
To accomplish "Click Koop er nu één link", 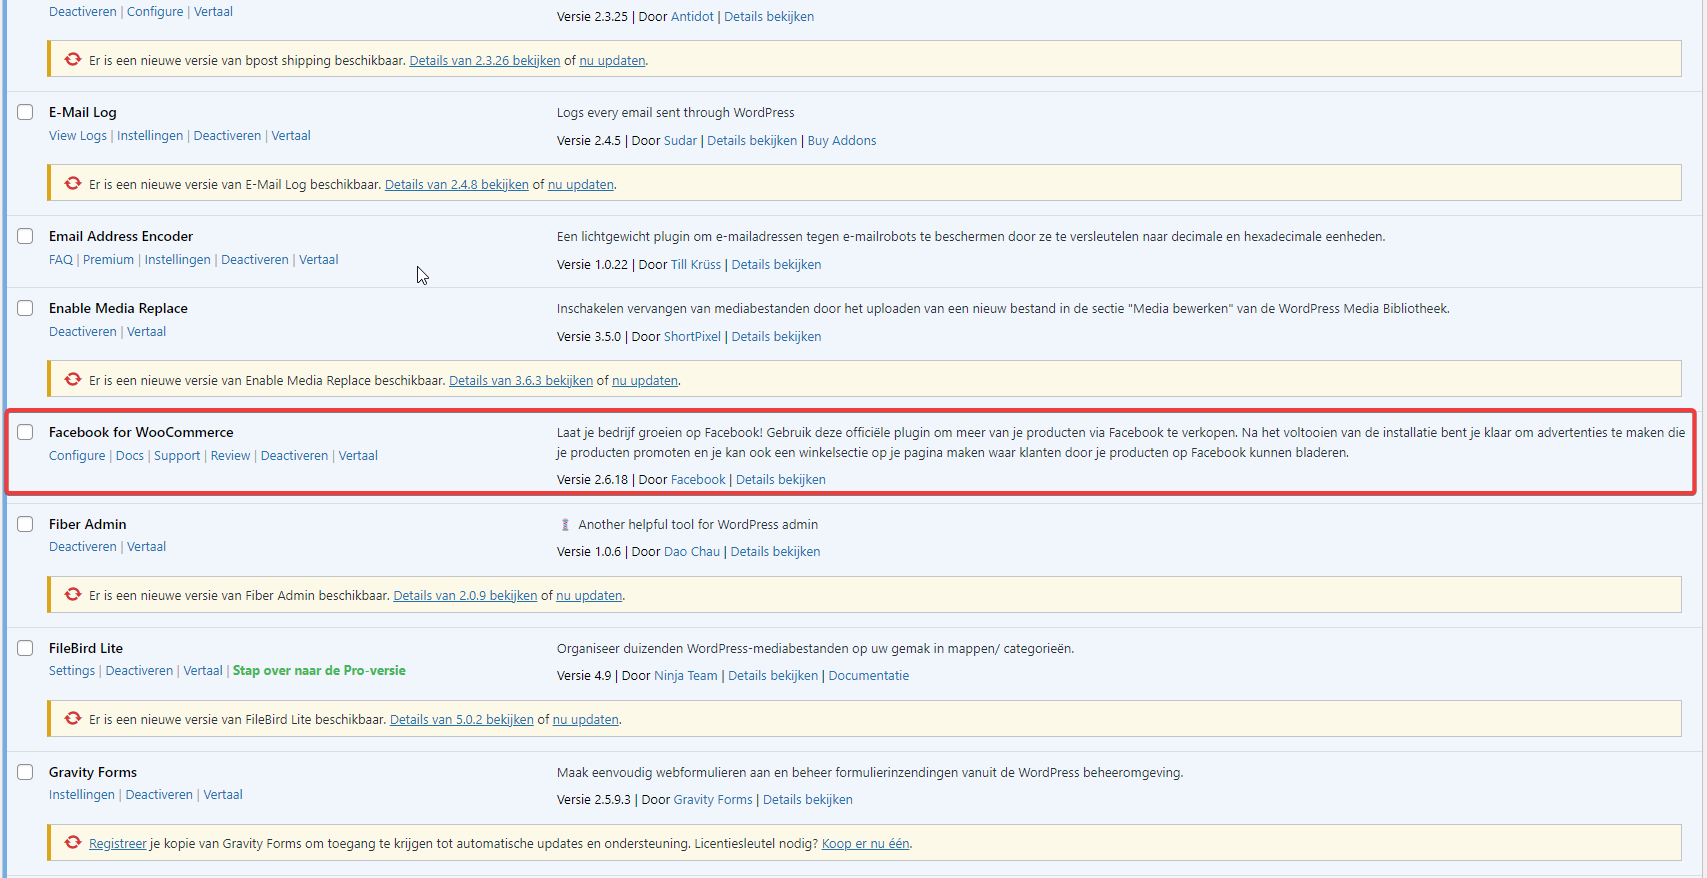I will coord(866,844).
